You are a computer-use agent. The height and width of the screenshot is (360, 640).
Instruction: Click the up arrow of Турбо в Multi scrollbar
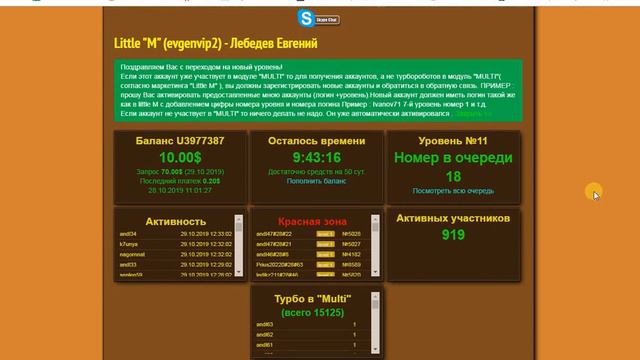[x=376, y=296]
